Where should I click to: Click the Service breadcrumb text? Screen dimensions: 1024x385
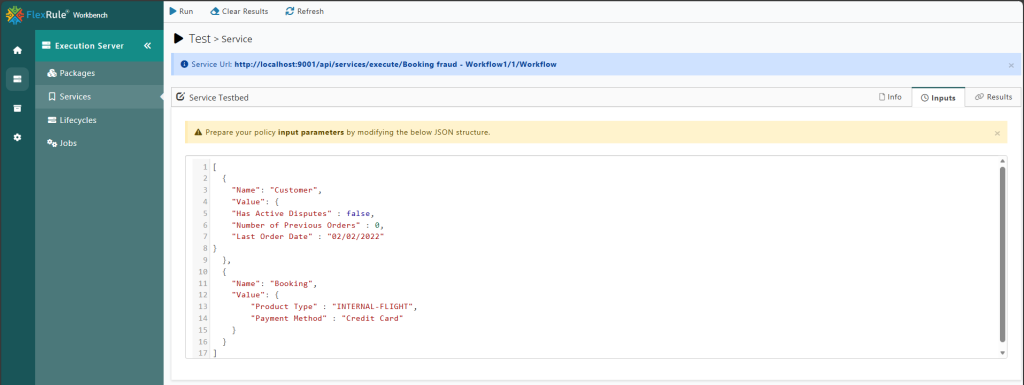(x=237, y=39)
